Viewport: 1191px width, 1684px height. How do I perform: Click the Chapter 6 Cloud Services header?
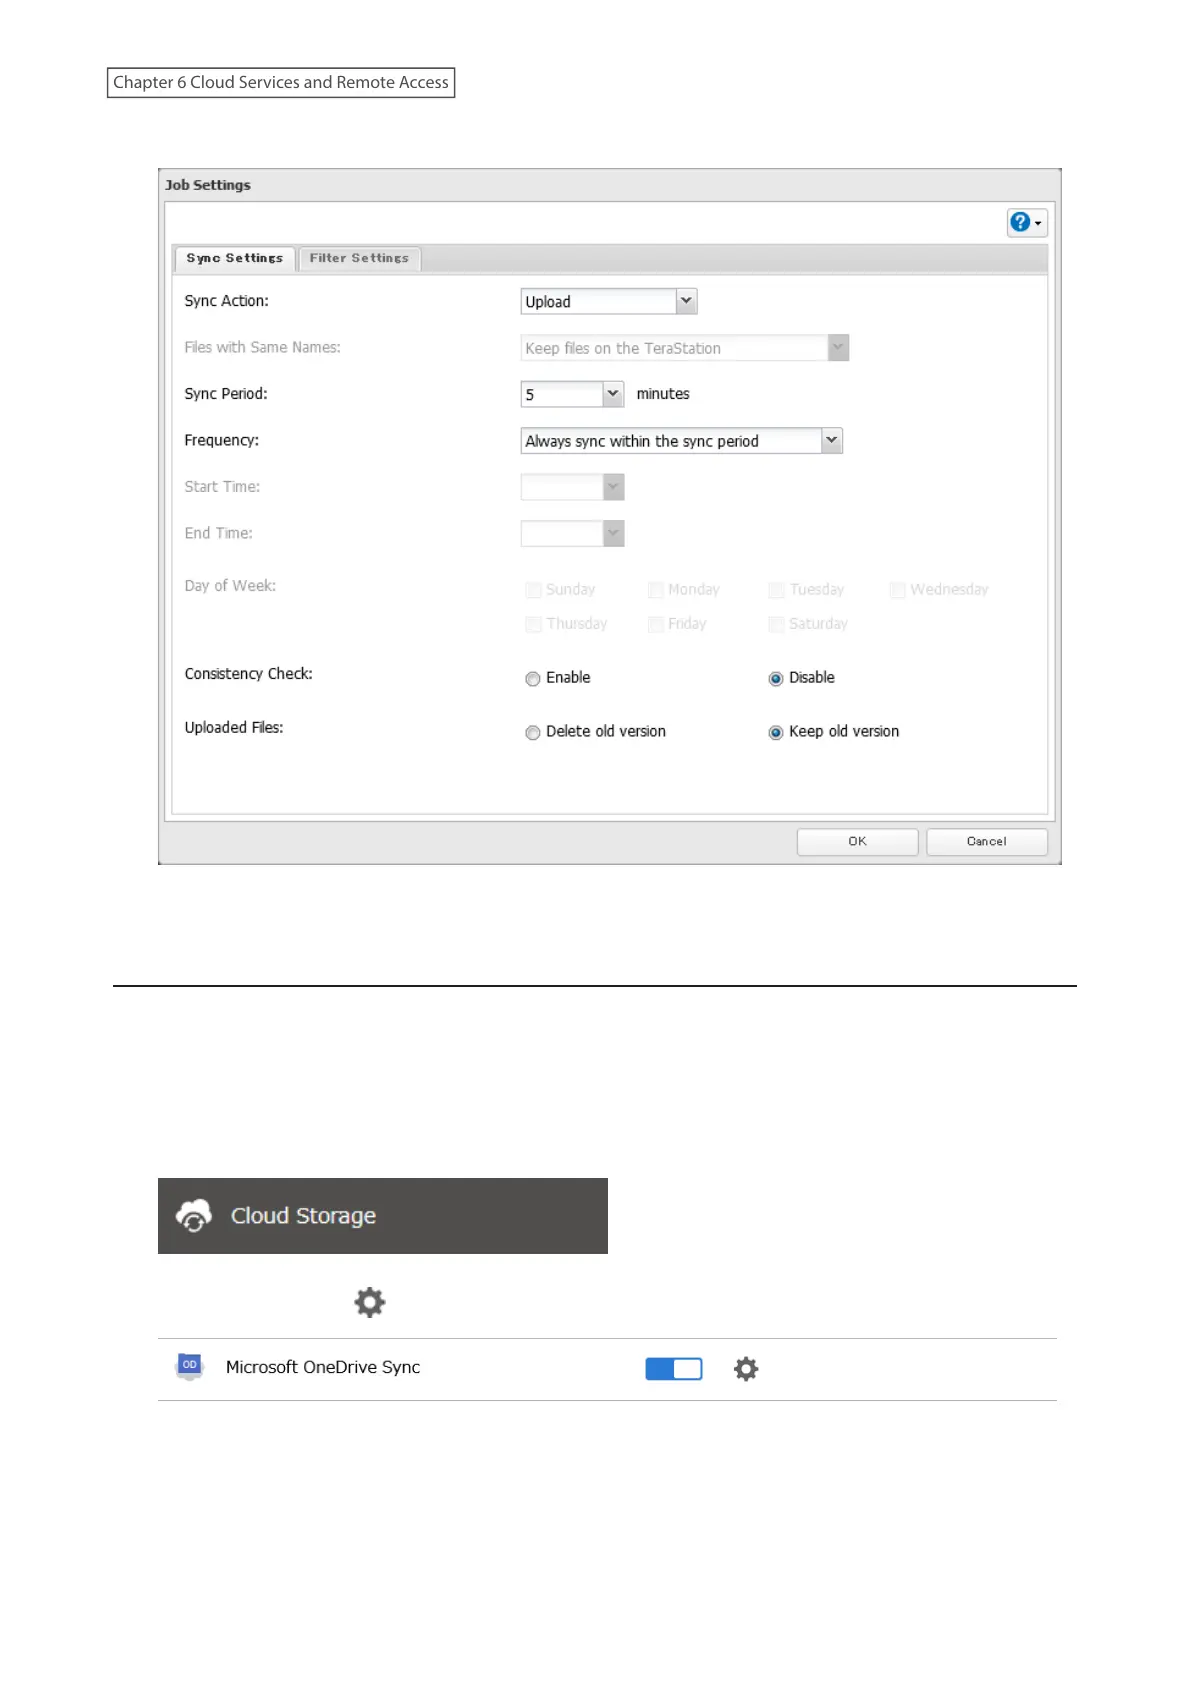pos(281,82)
